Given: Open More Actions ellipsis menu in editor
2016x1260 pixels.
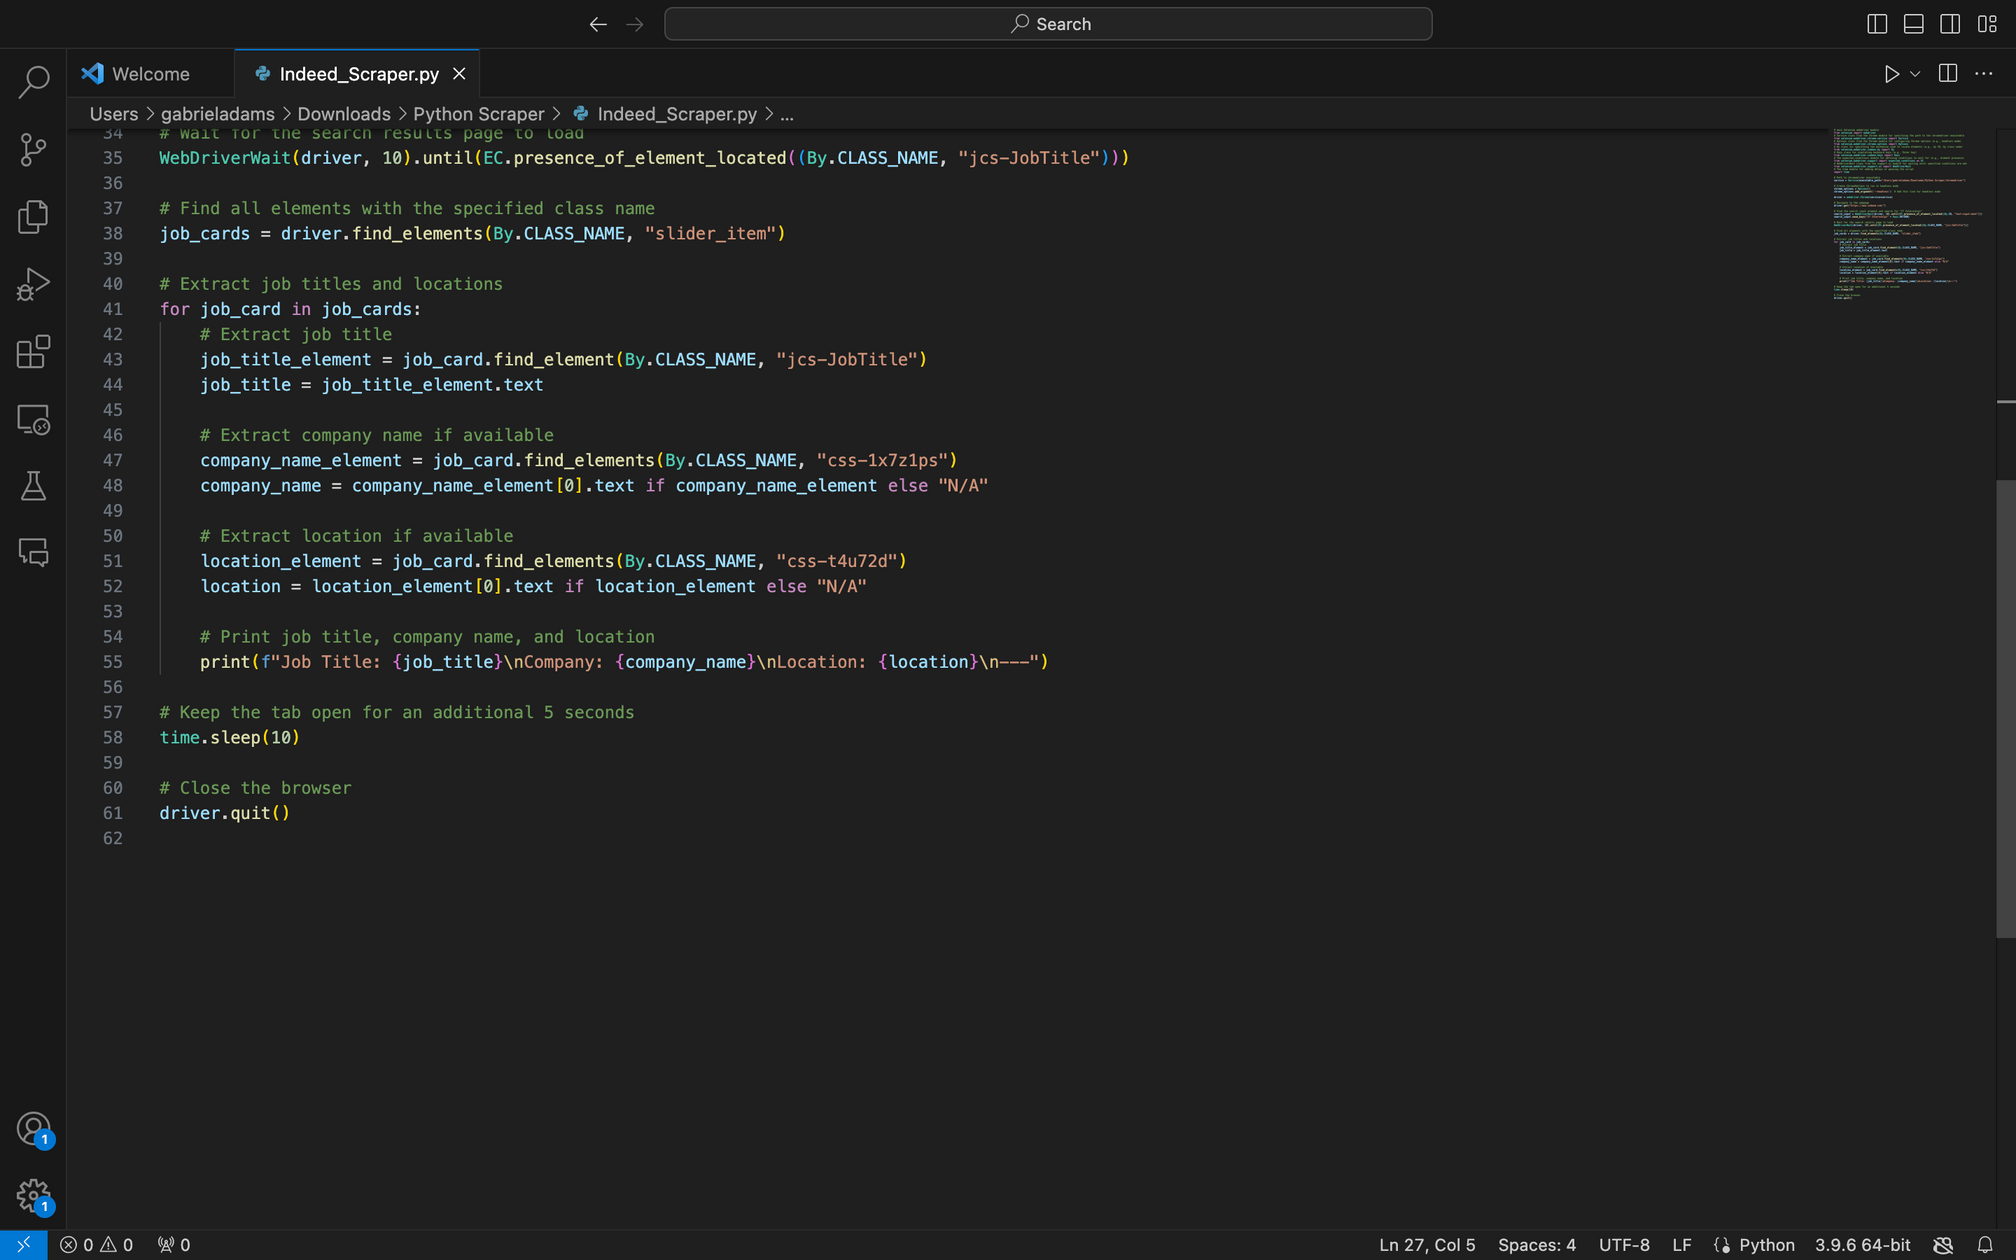Looking at the screenshot, I should [1984, 74].
